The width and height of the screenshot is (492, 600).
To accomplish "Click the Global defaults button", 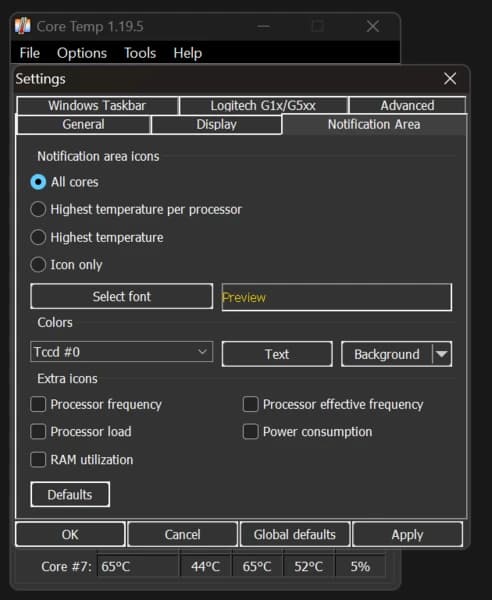I will click(x=295, y=534).
